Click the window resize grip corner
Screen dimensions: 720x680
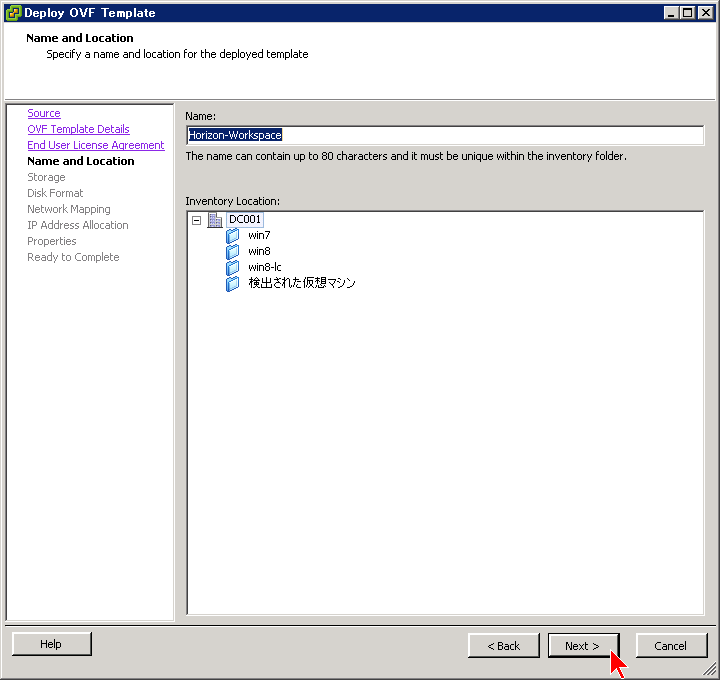click(x=710, y=670)
